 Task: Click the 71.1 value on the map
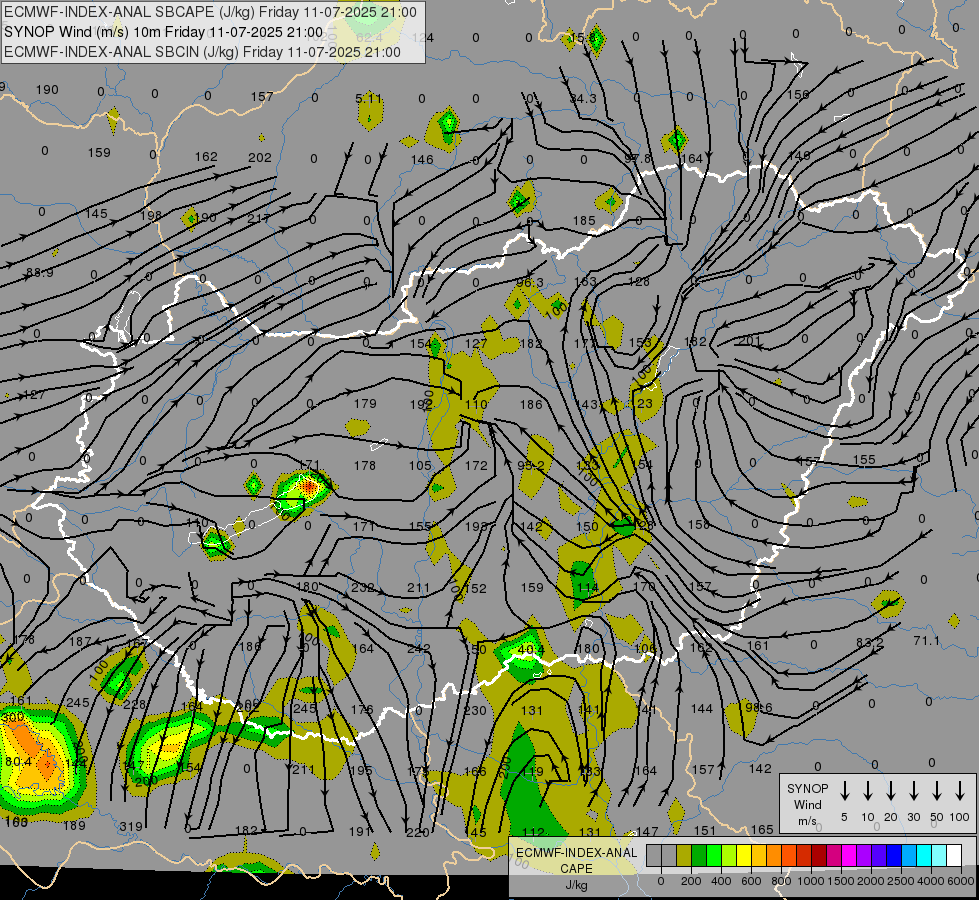(926, 641)
